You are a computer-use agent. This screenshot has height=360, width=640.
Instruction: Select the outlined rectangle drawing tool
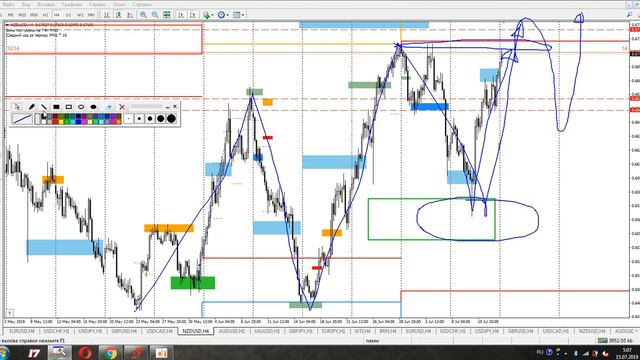[69, 107]
